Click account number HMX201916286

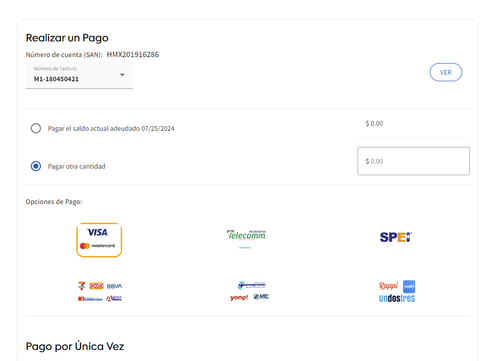pyautogui.click(x=133, y=55)
